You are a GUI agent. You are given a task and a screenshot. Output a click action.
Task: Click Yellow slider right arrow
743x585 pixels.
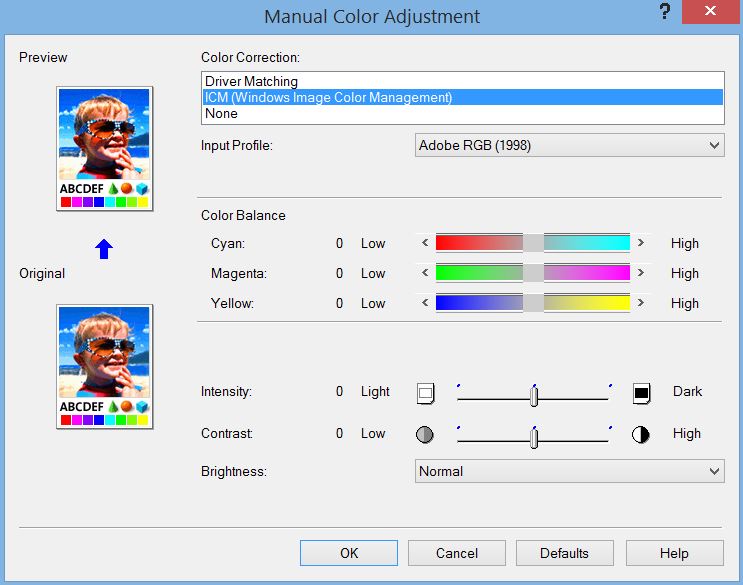(x=641, y=303)
